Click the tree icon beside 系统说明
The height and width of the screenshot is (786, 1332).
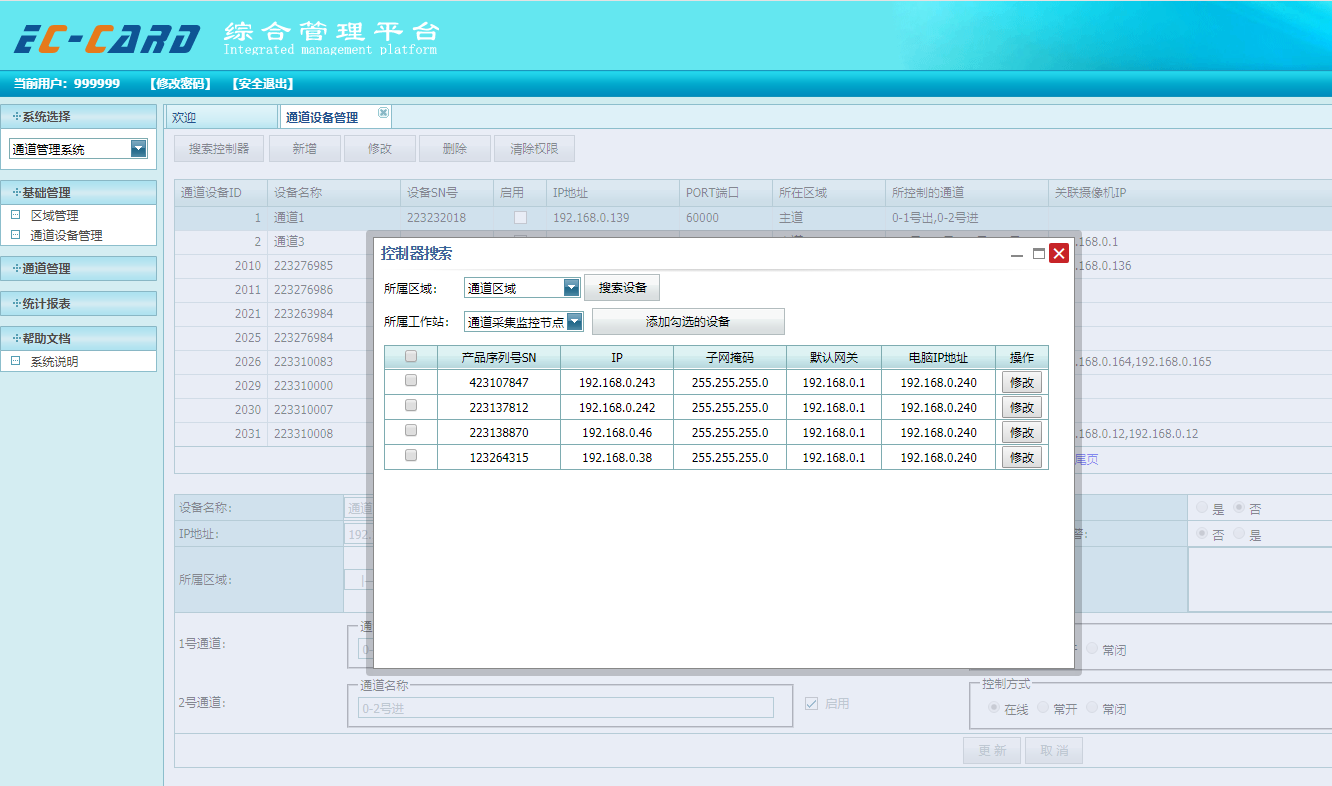tap(15, 361)
